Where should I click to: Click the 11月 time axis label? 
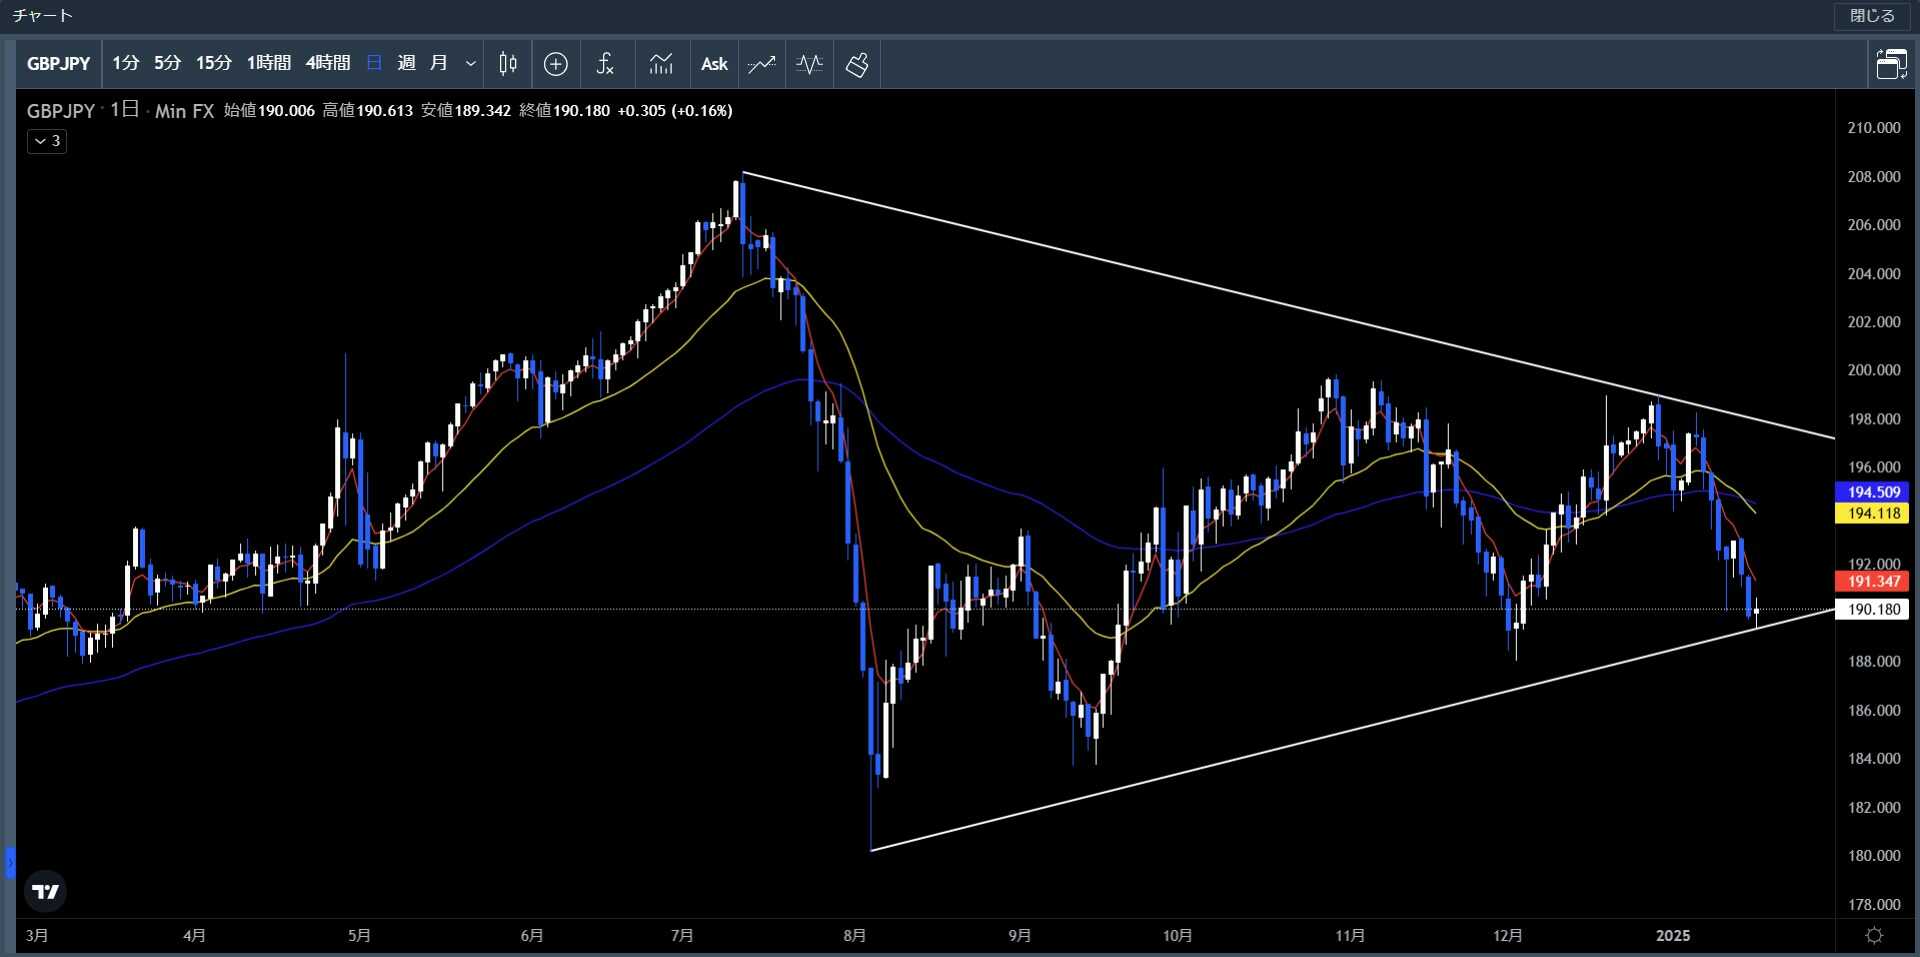pyautogui.click(x=1350, y=936)
